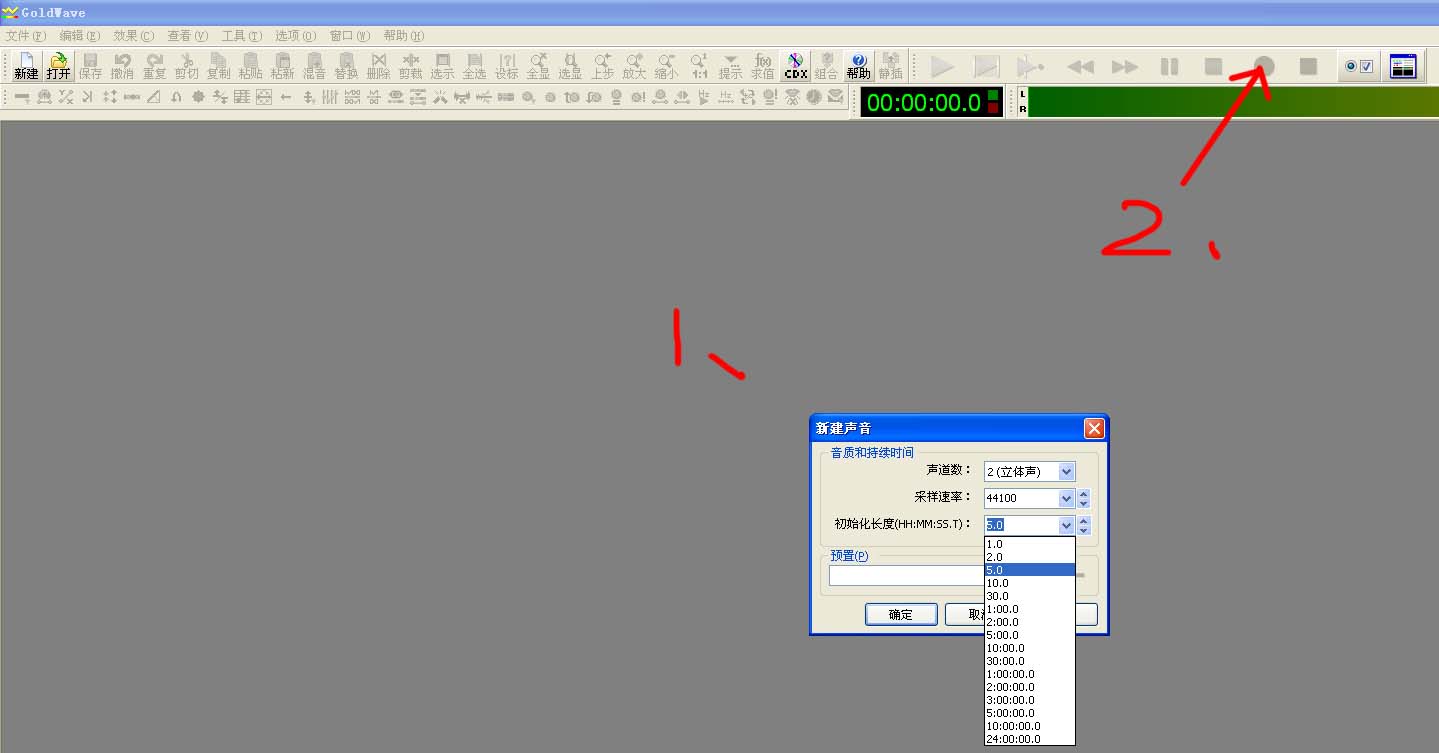The width and height of the screenshot is (1439, 753).
Task: Choose 30:00.0 in the duration list
Action: pyautogui.click(x=1005, y=661)
